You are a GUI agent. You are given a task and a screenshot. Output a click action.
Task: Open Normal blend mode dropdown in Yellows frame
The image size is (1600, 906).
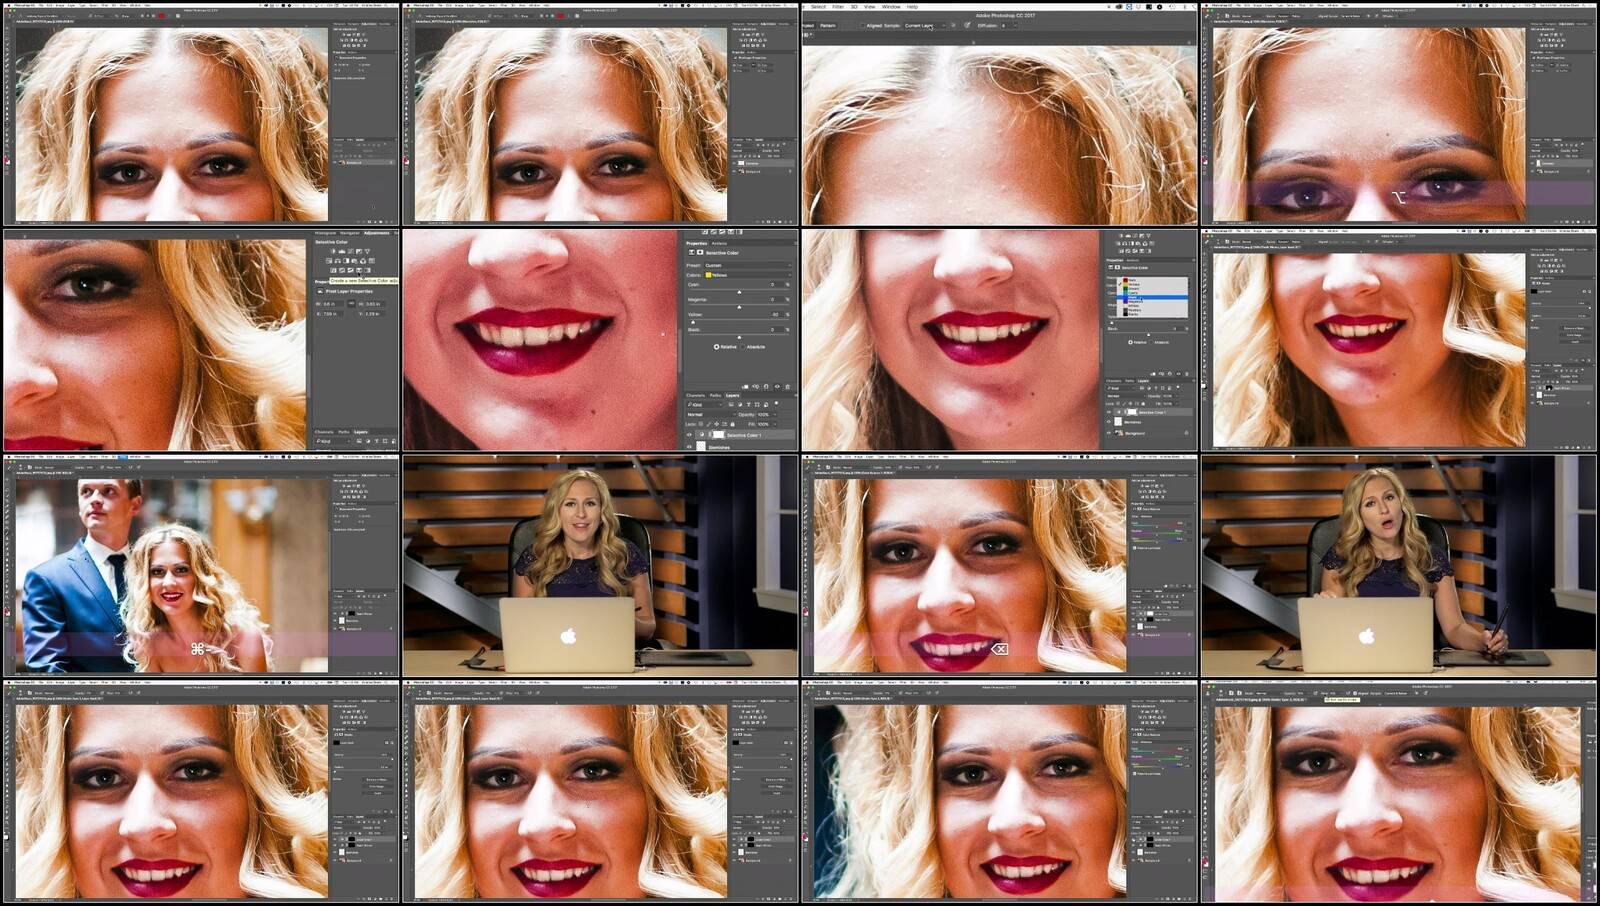pos(709,414)
